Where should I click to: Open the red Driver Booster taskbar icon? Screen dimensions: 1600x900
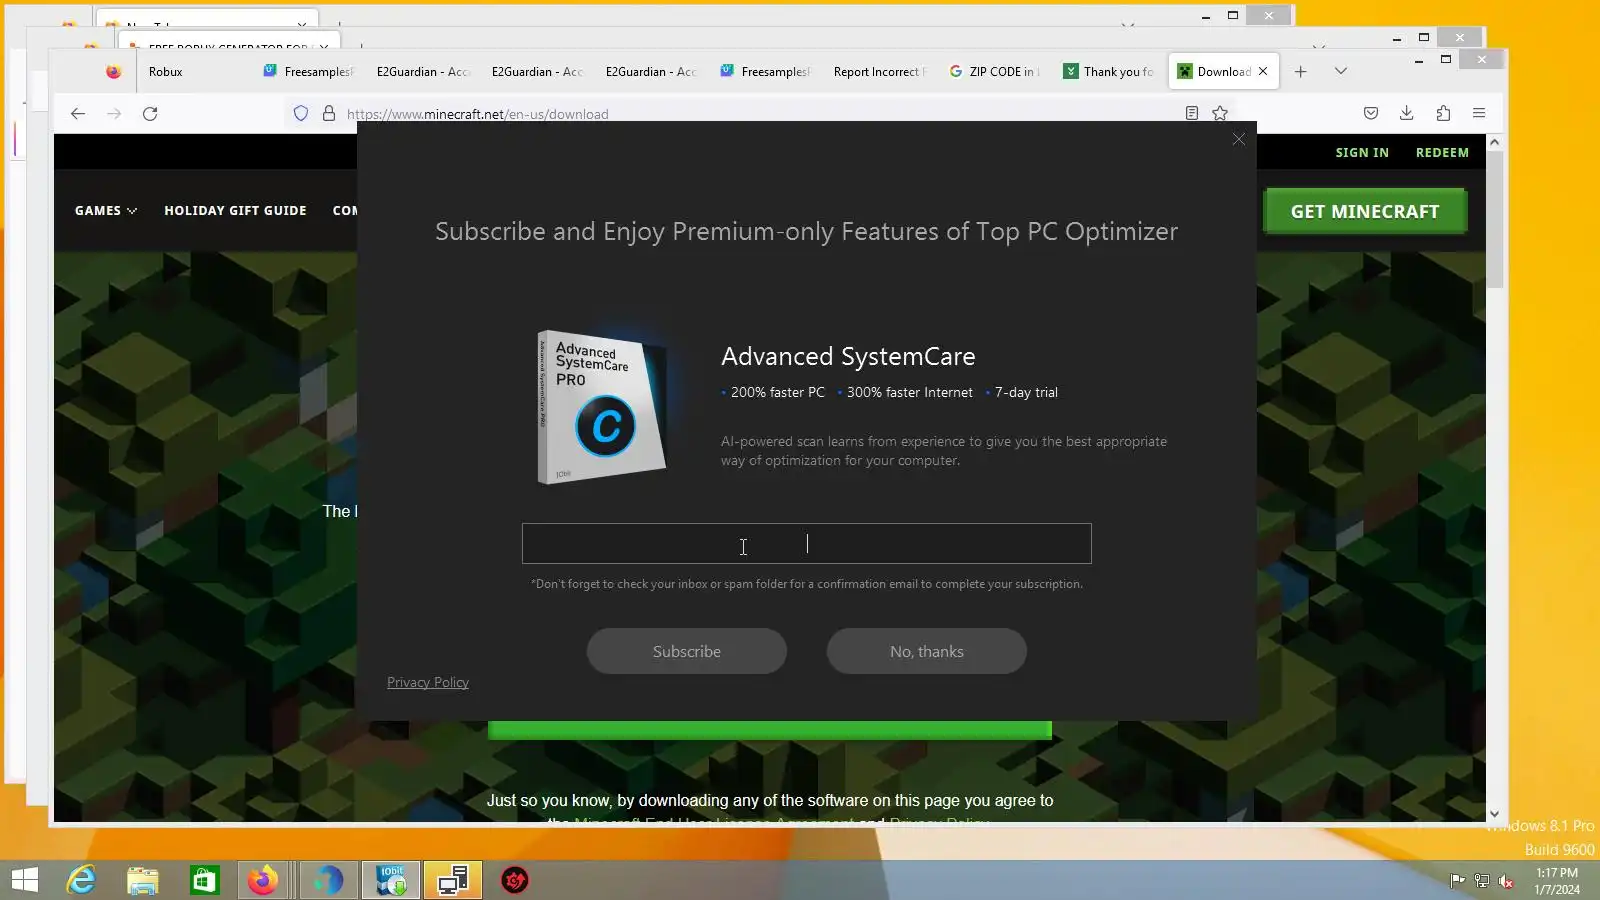click(514, 880)
